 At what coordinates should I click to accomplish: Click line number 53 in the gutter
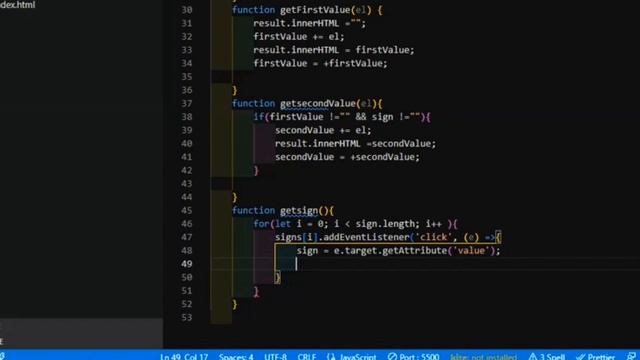[187, 317]
